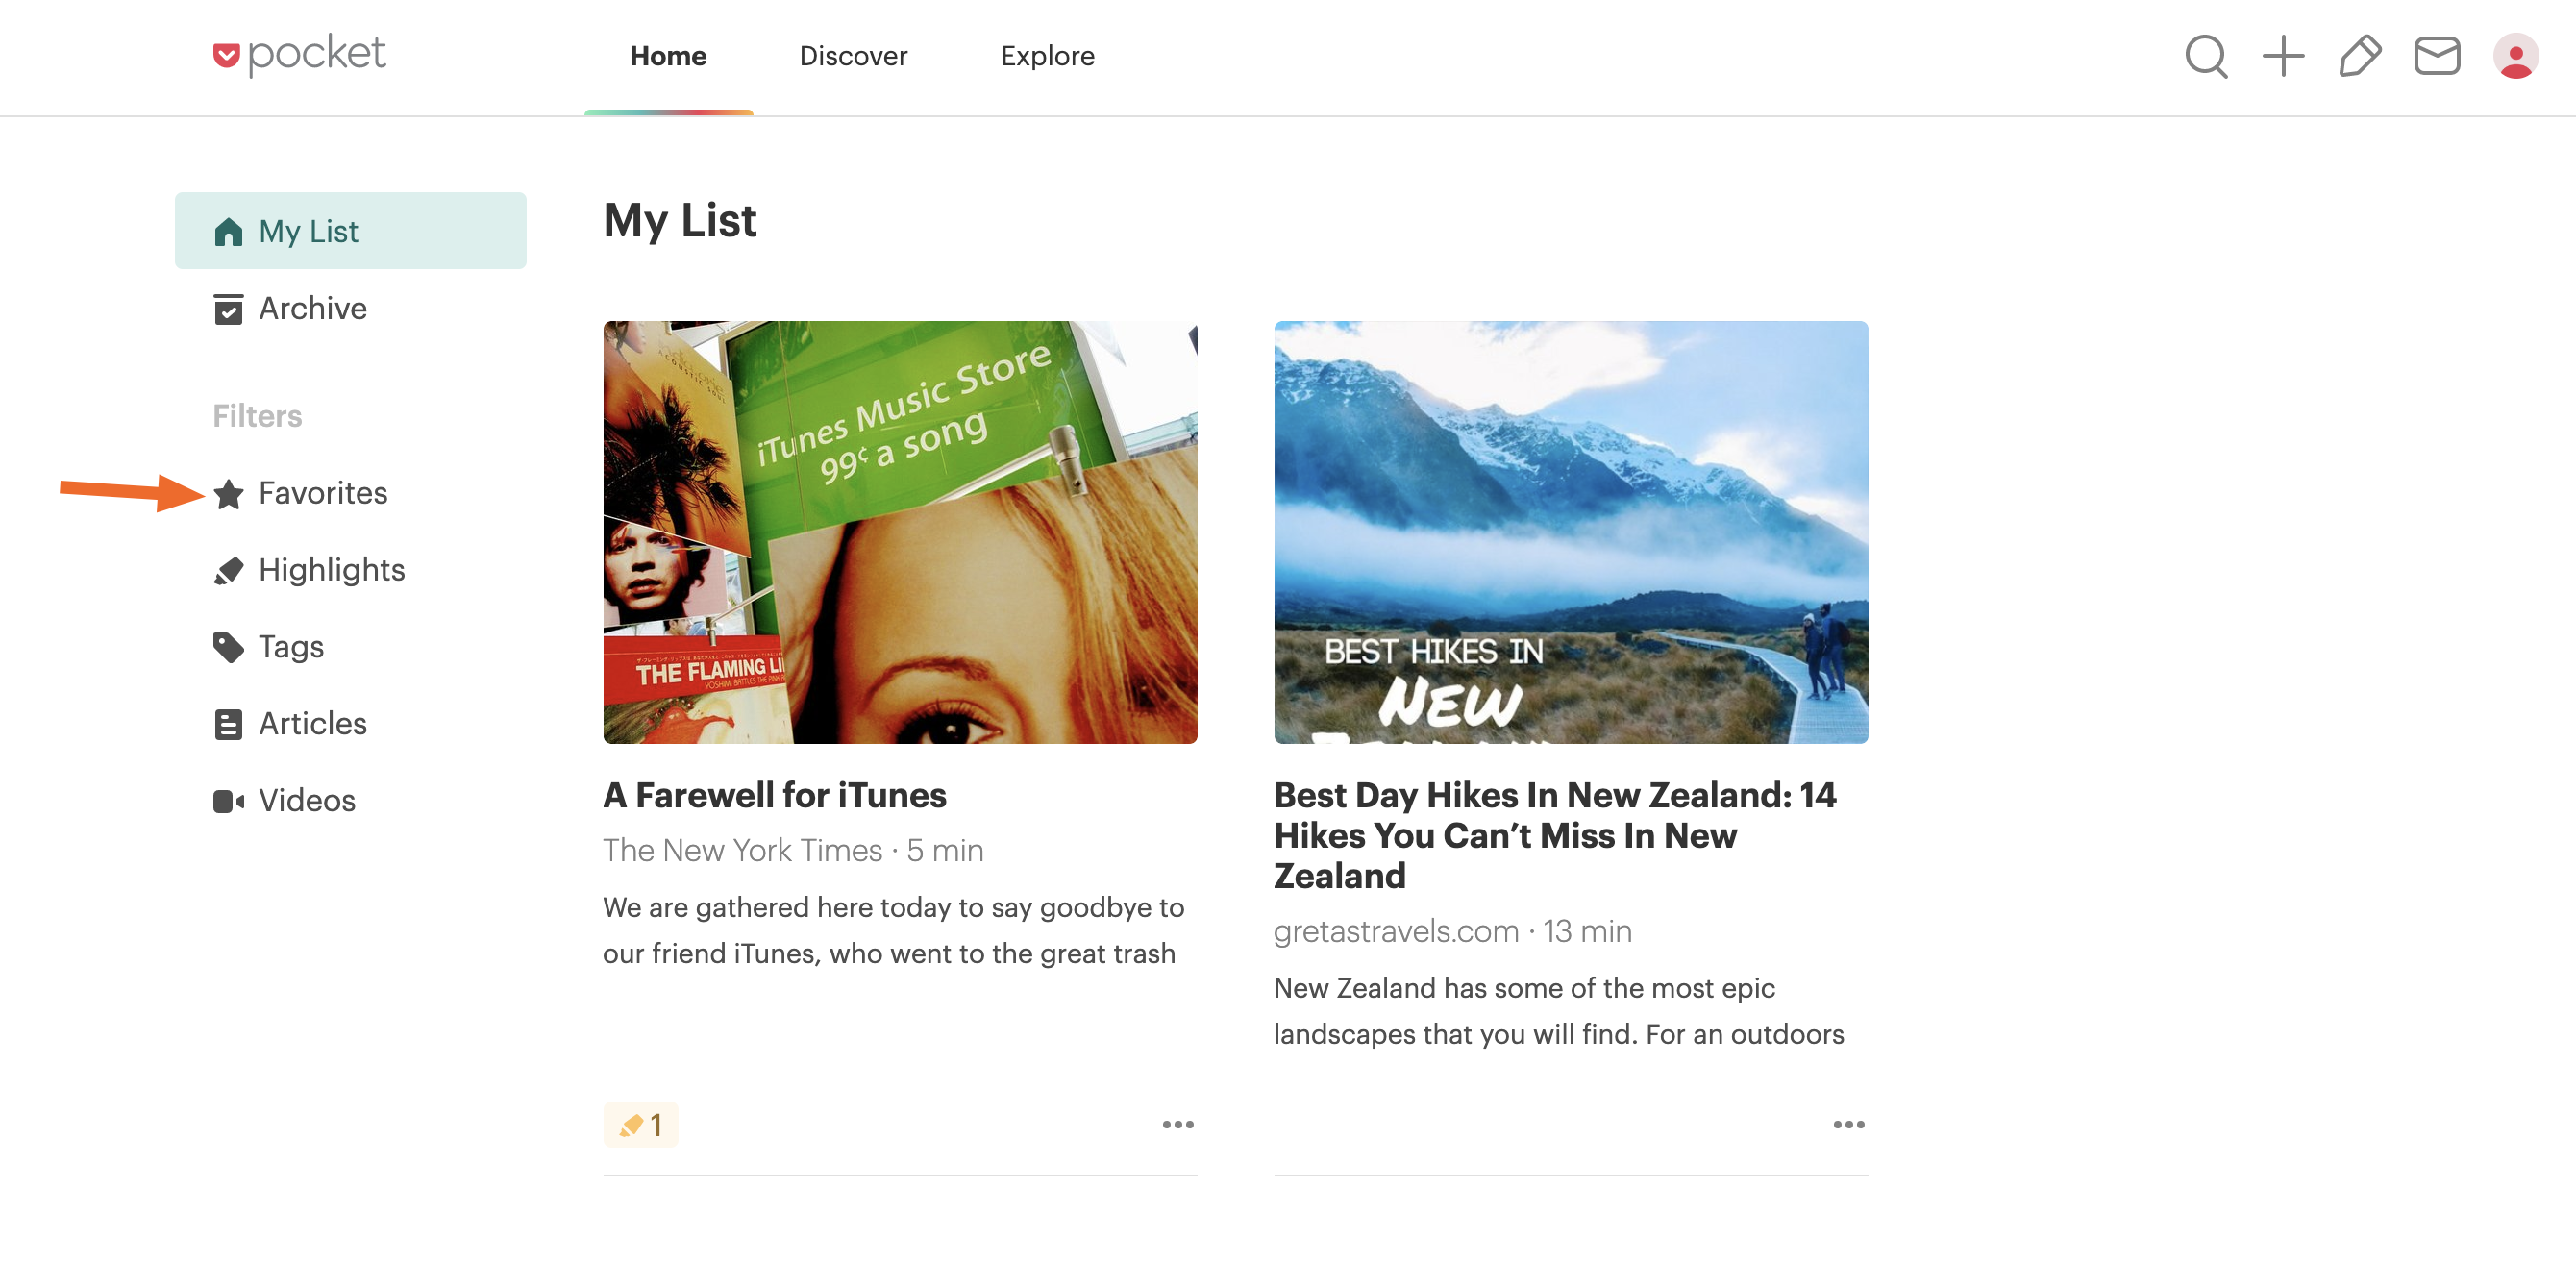Select the Discover tab
Screen dimensions: 2576x1263
click(853, 54)
